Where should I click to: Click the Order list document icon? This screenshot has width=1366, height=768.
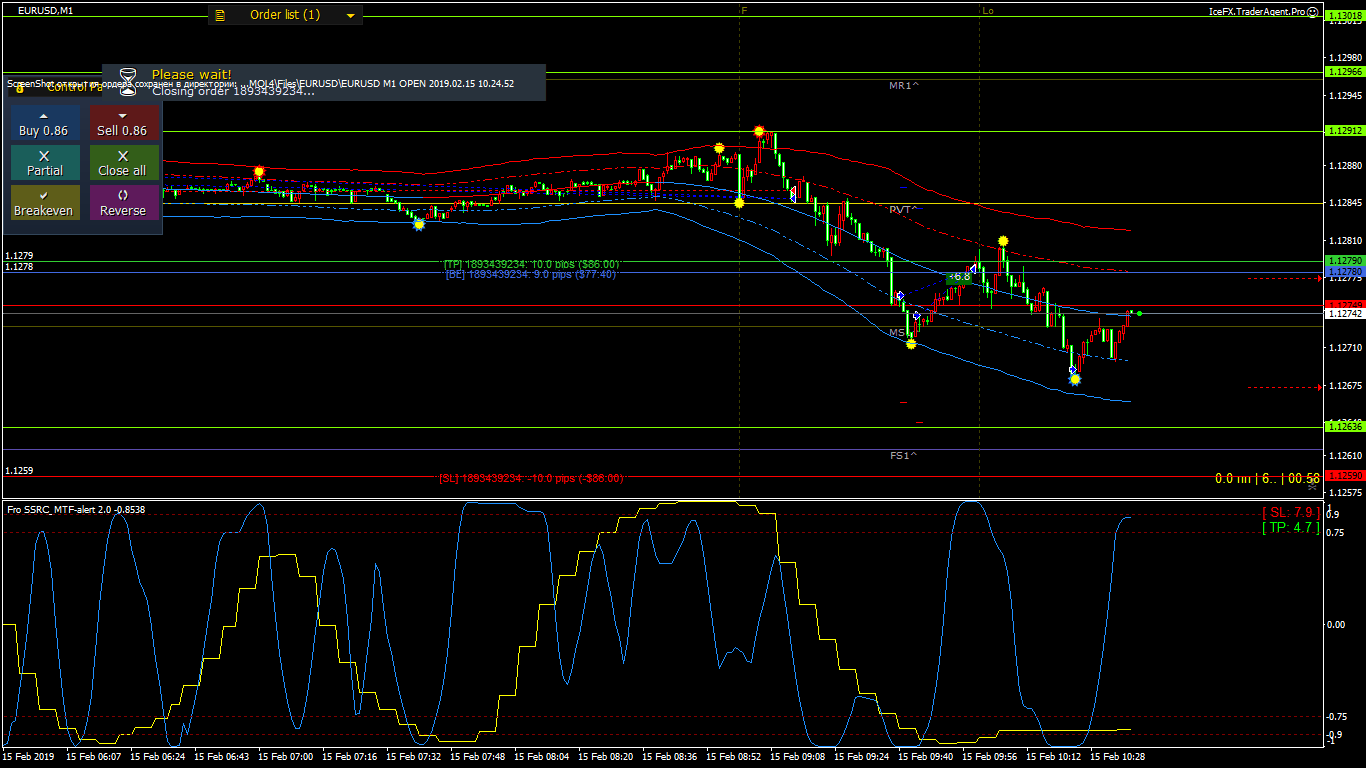(x=221, y=16)
